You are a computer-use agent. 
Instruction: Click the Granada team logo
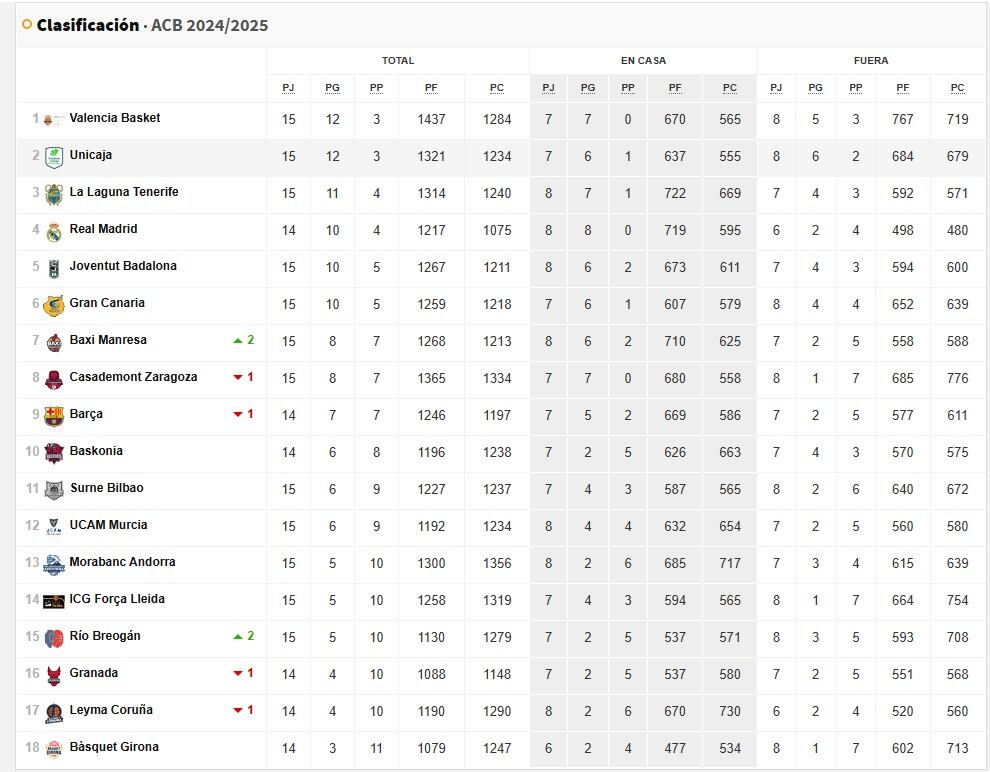click(54, 676)
